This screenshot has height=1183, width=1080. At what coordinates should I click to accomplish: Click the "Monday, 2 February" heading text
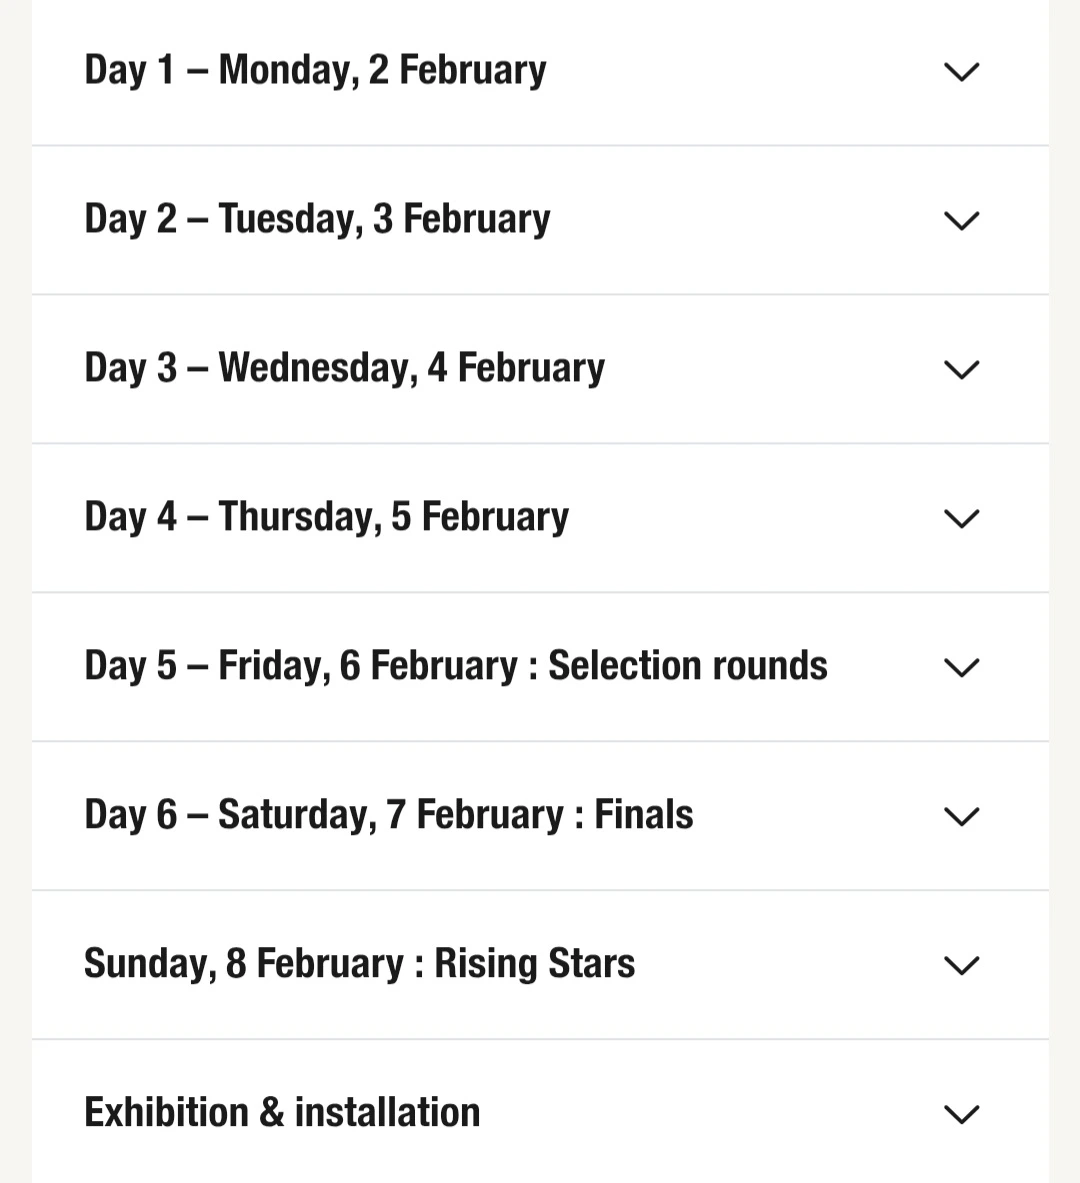pyautogui.click(x=382, y=70)
